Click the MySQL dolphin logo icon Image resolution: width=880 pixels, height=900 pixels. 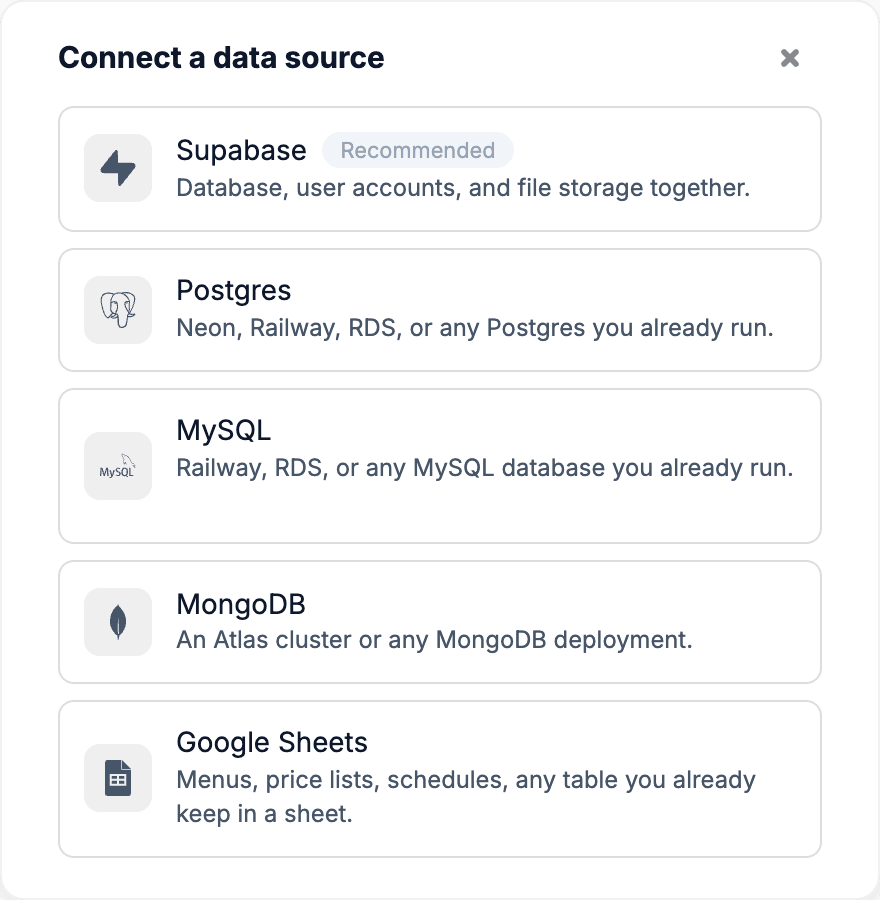click(118, 466)
